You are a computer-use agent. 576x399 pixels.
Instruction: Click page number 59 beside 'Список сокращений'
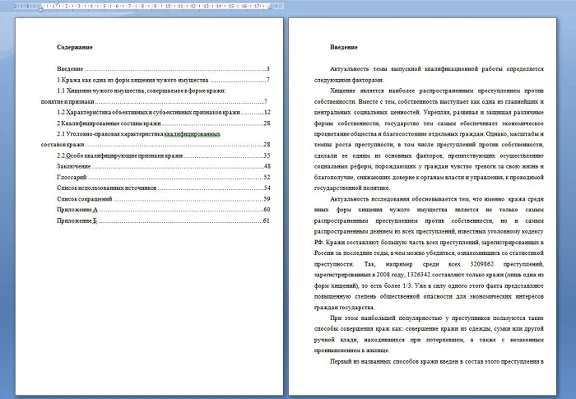point(267,199)
